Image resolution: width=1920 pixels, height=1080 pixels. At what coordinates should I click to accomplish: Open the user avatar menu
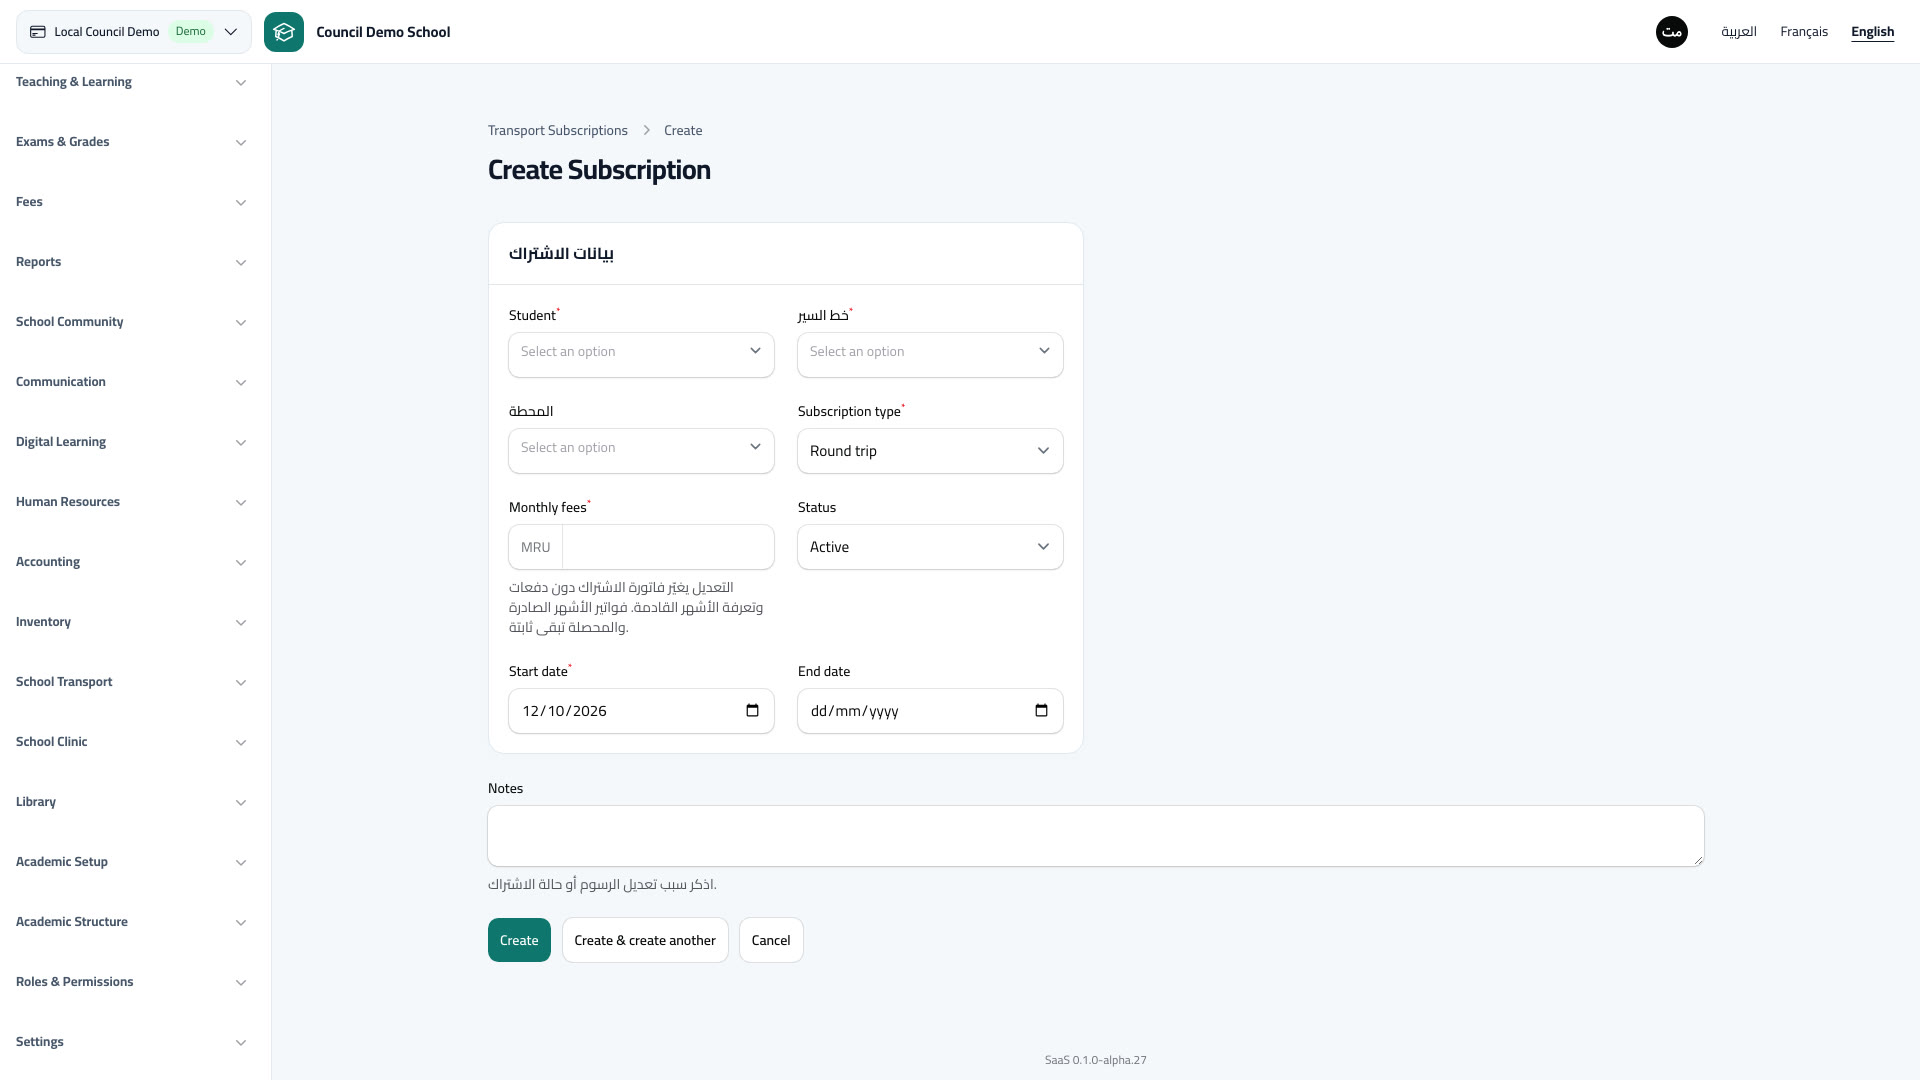coord(1672,32)
